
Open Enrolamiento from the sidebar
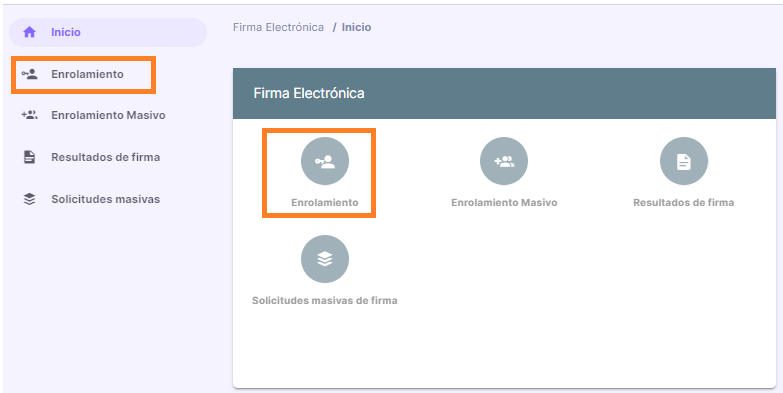point(87,74)
